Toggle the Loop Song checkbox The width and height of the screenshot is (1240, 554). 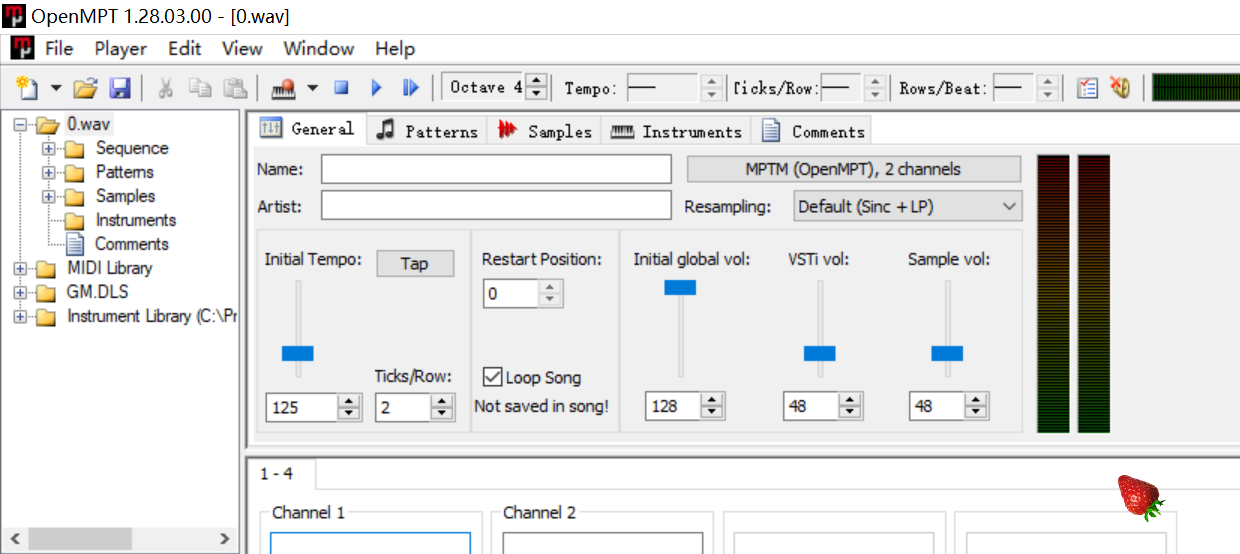492,377
